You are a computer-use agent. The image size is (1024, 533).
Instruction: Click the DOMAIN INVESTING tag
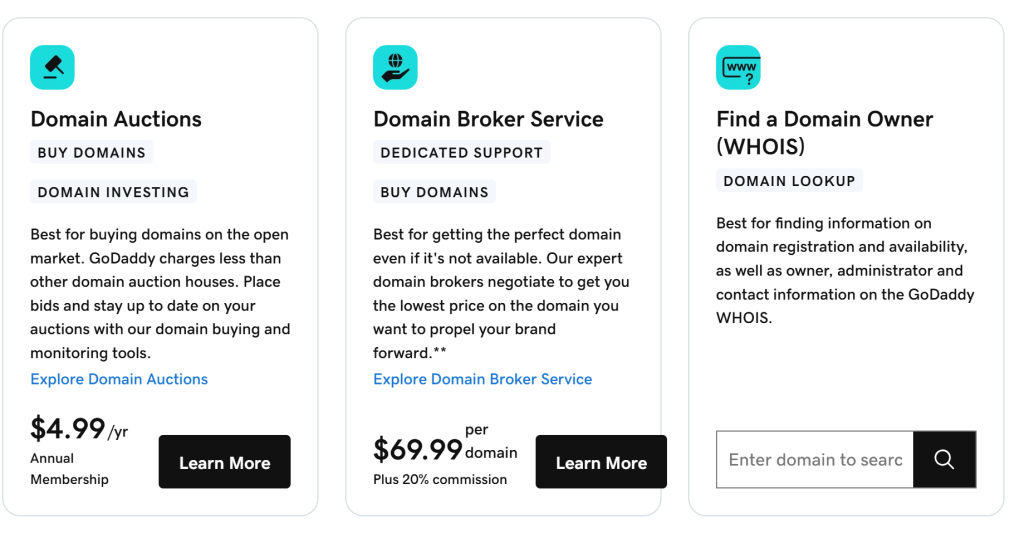(x=114, y=192)
